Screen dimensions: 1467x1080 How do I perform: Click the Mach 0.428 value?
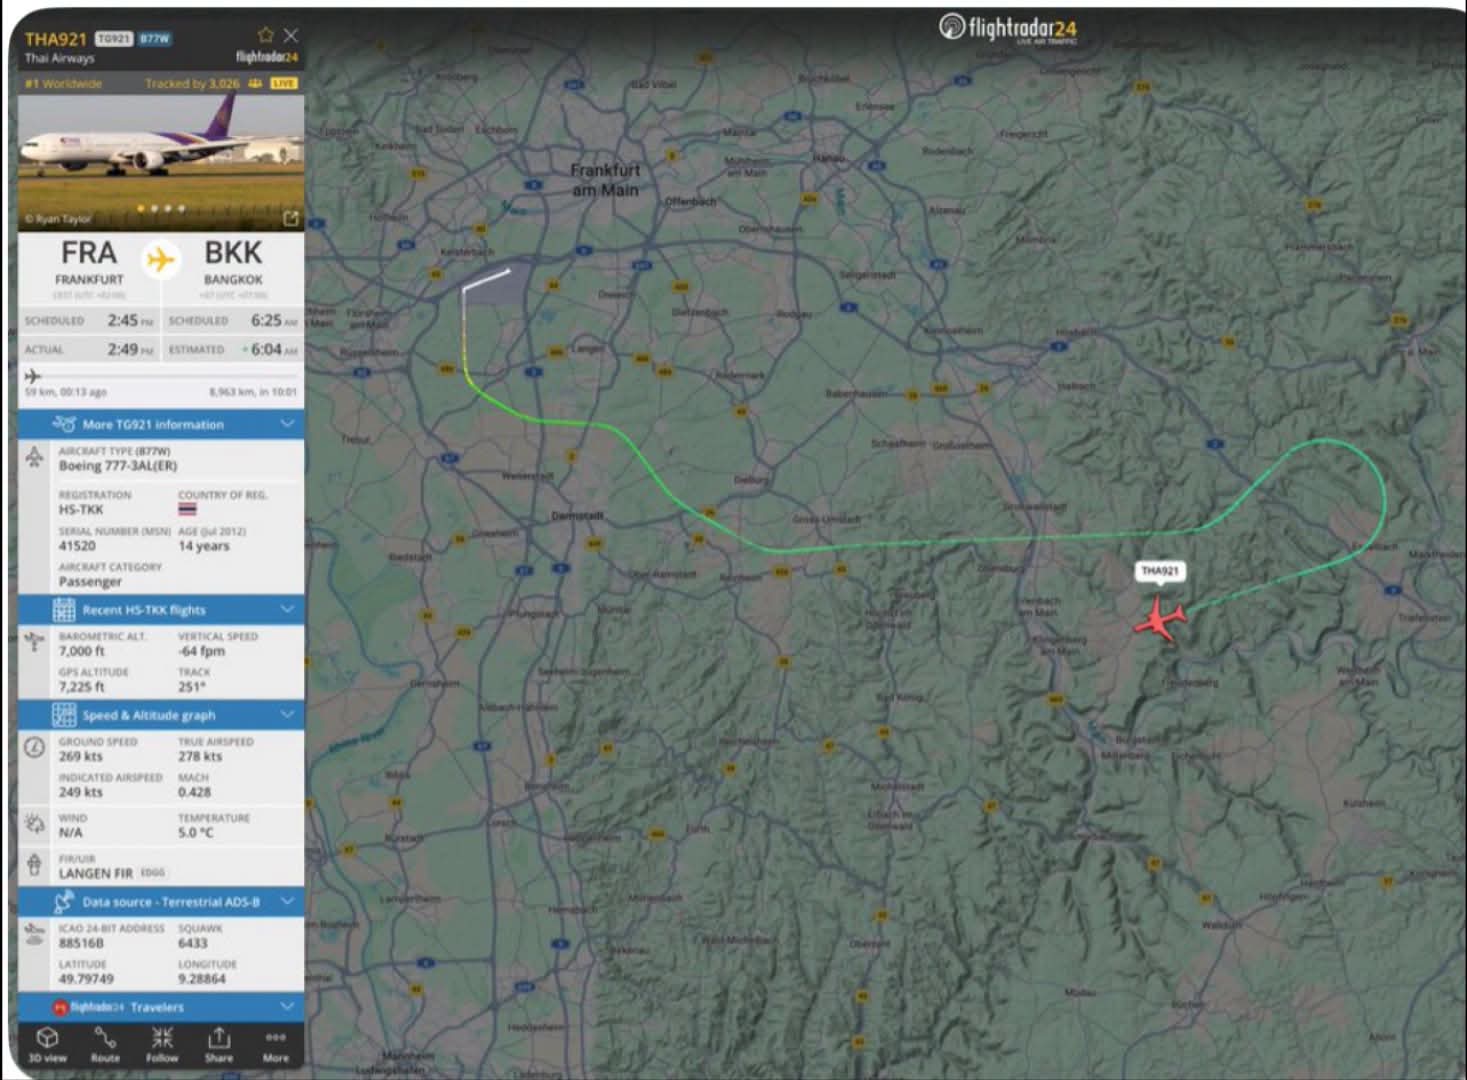pos(194,793)
